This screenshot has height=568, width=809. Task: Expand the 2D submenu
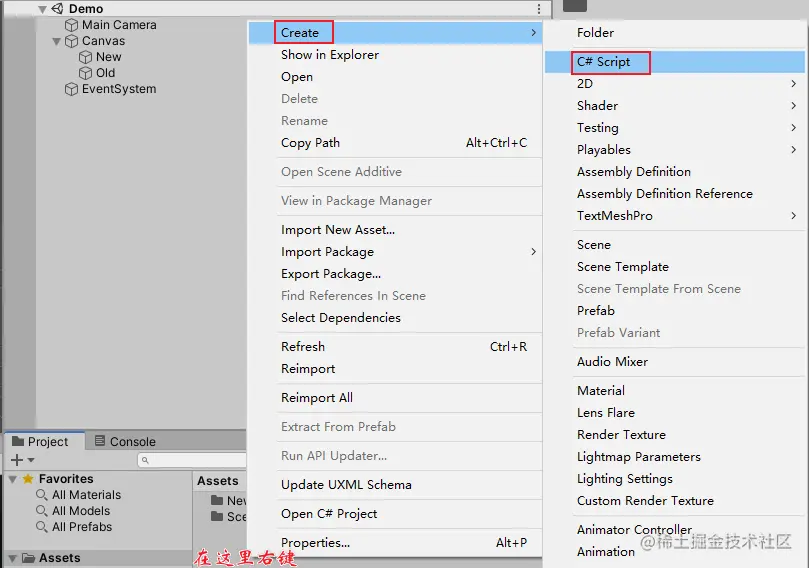coord(794,84)
